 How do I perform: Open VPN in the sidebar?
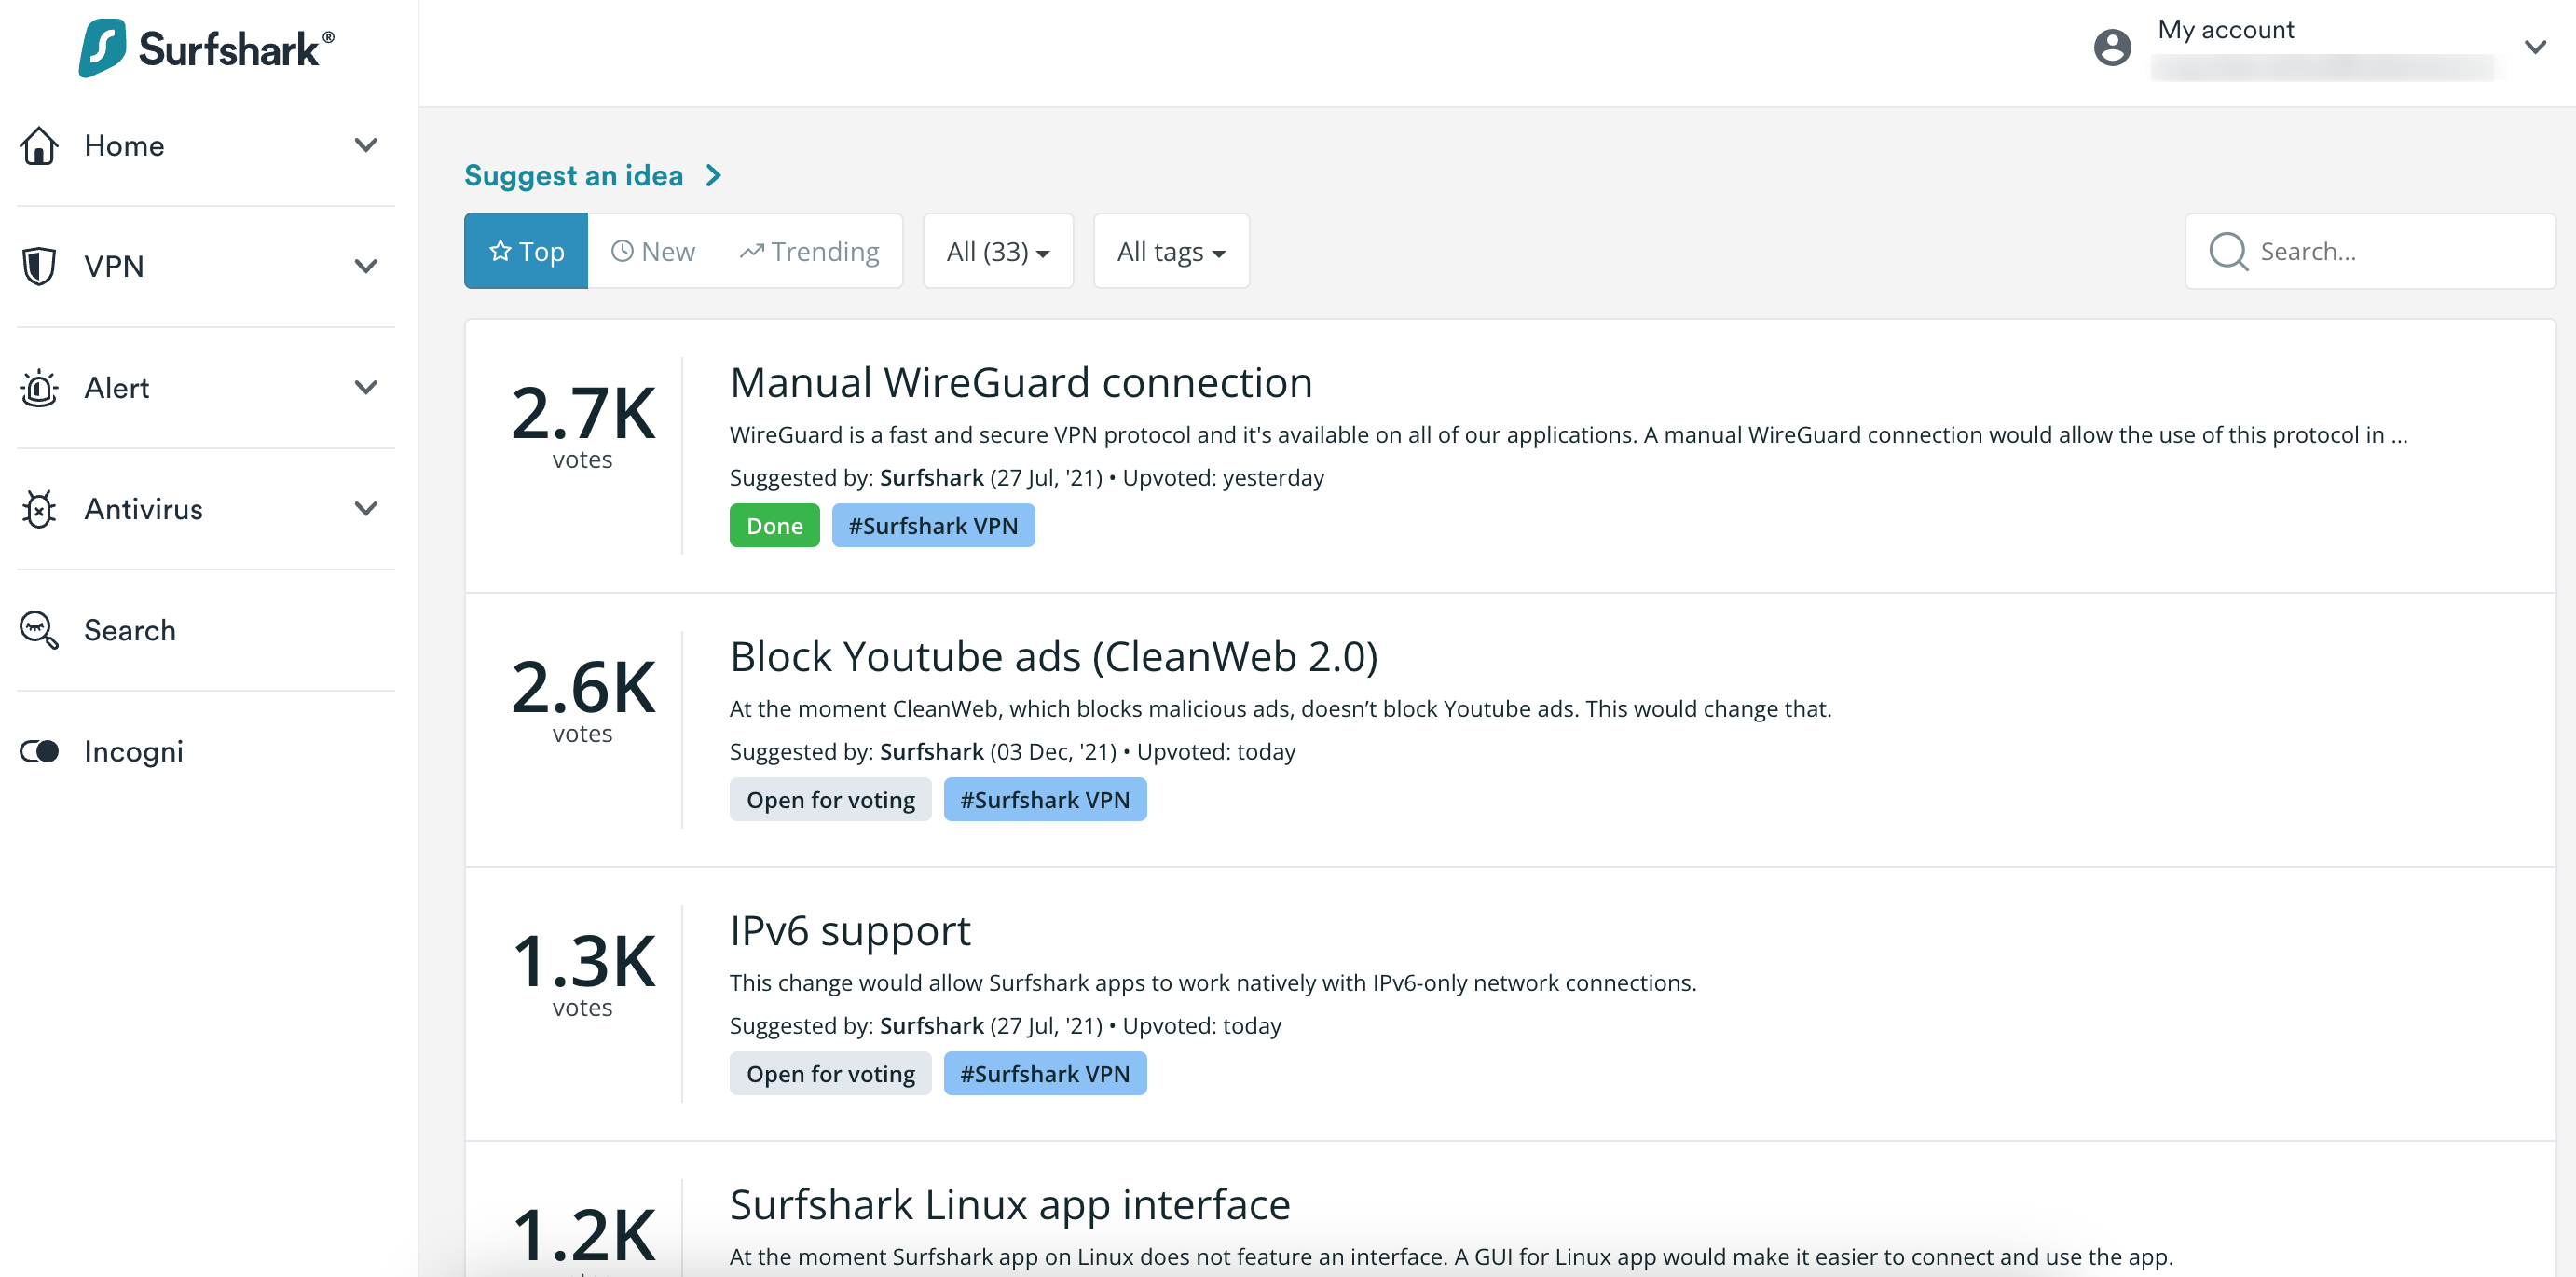pos(206,267)
